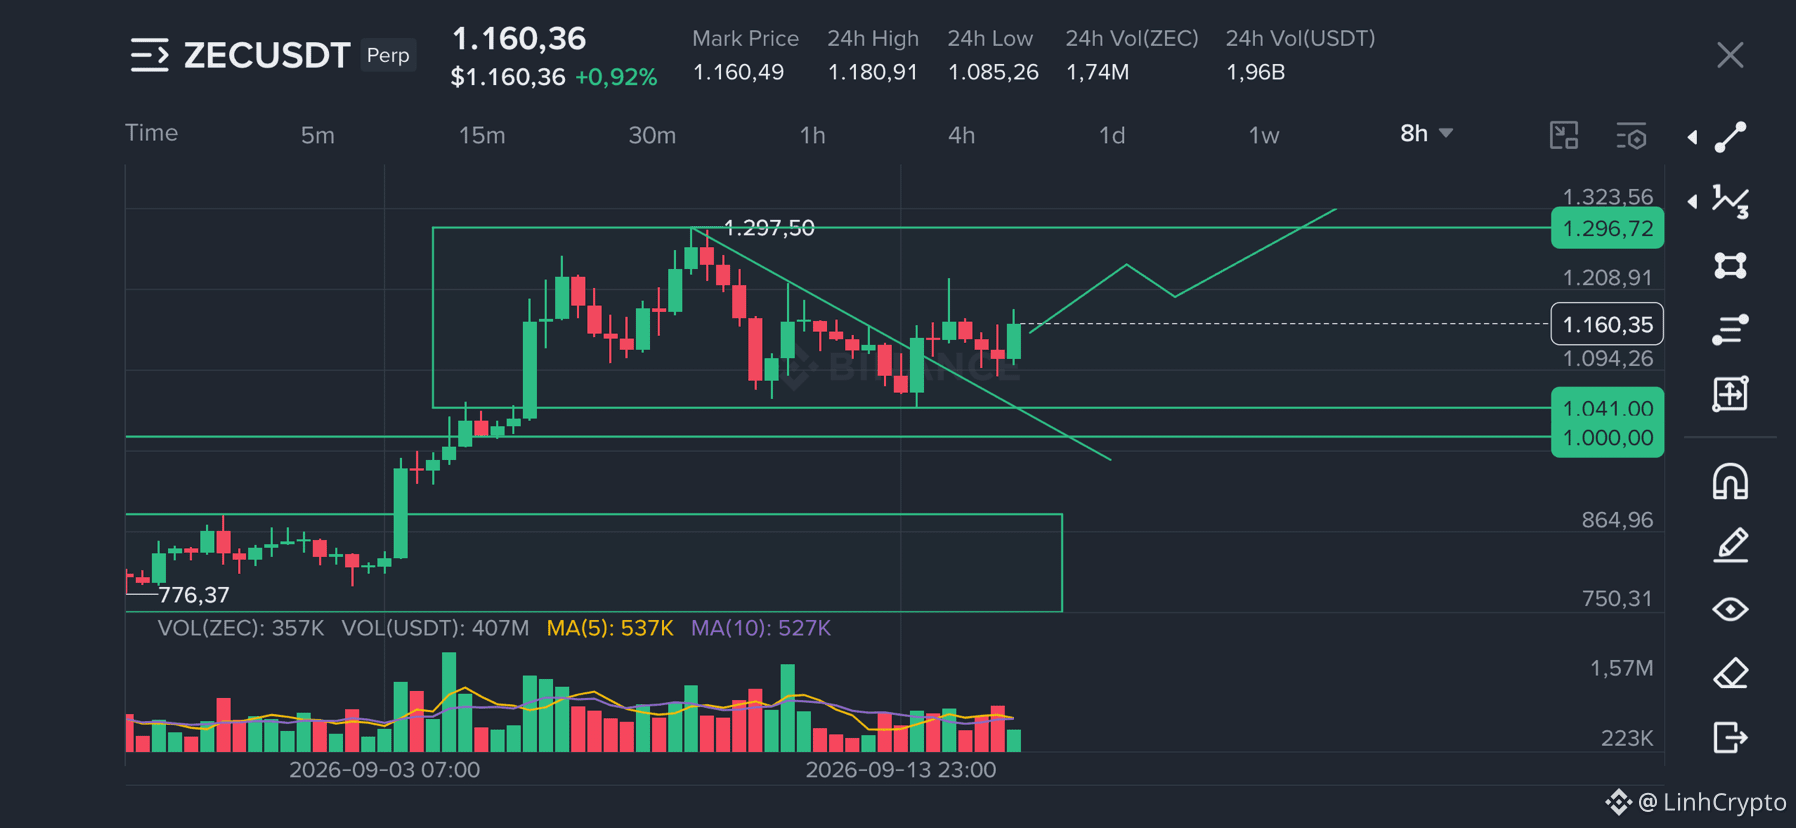Open chart indicator settings icon

coord(1631,135)
